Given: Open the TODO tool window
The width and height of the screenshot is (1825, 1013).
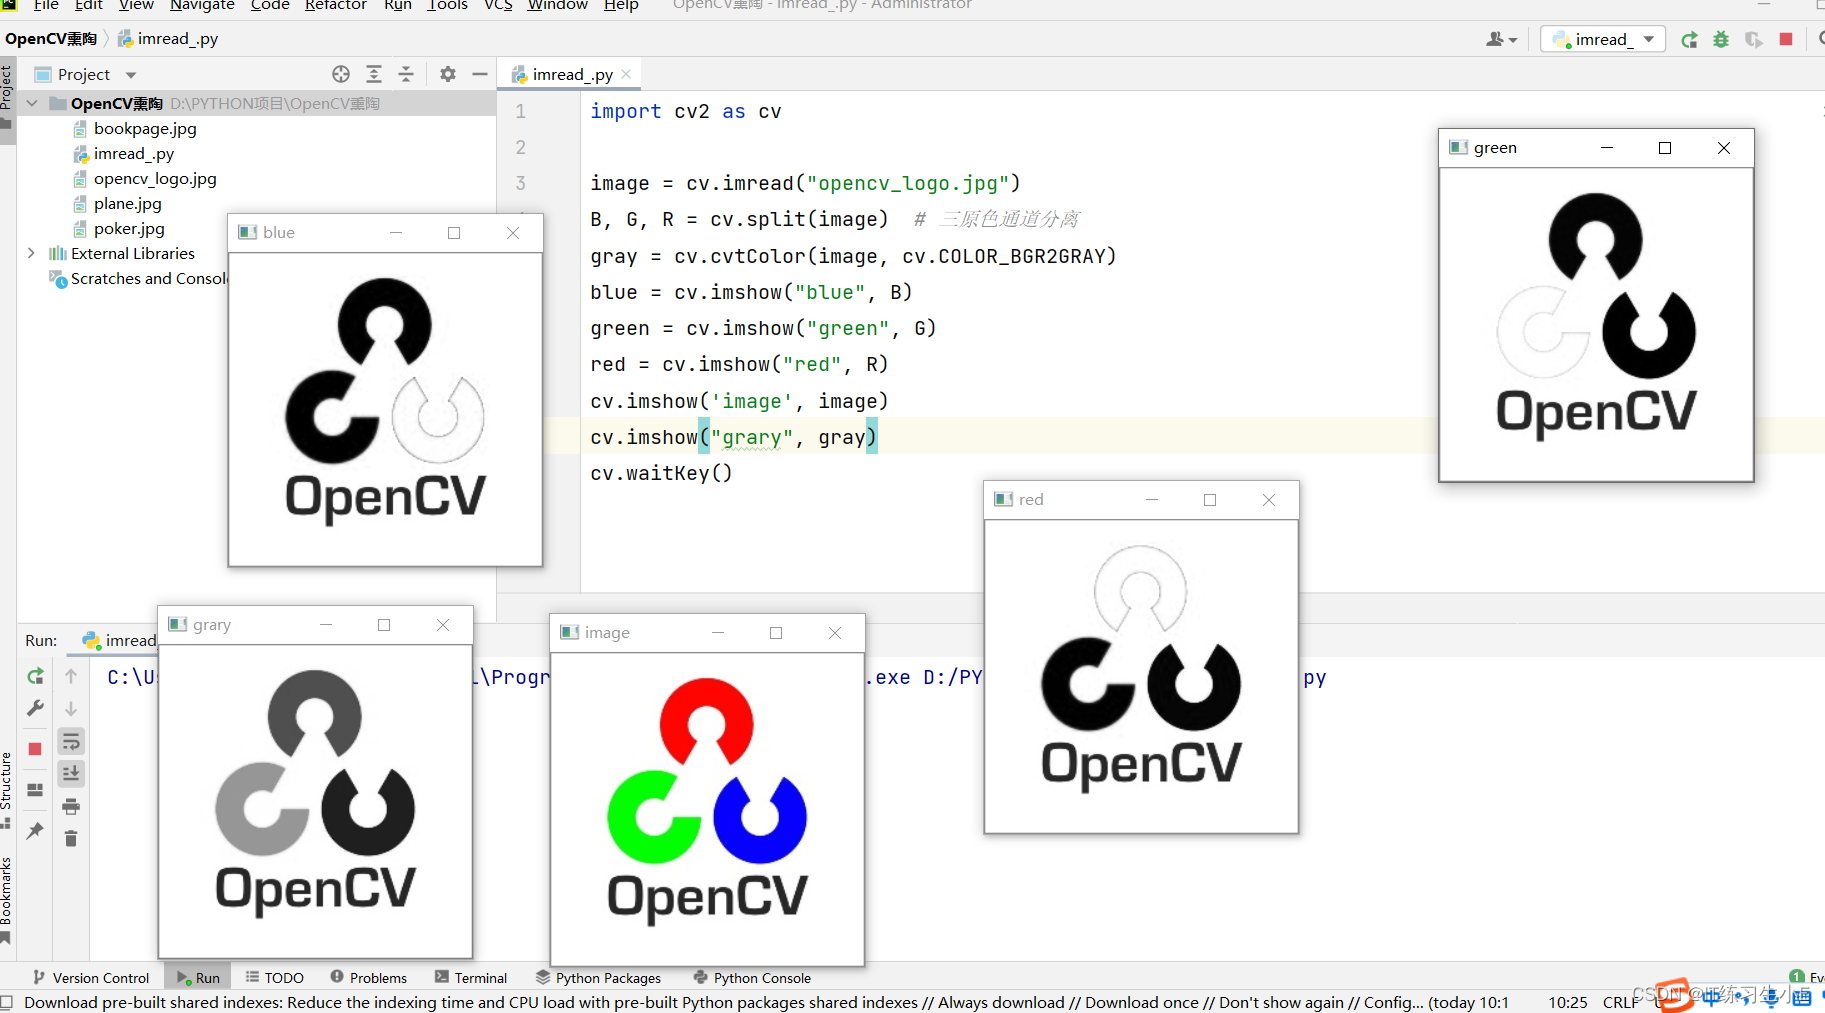Looking at the screenshot, I should point(275,978).
